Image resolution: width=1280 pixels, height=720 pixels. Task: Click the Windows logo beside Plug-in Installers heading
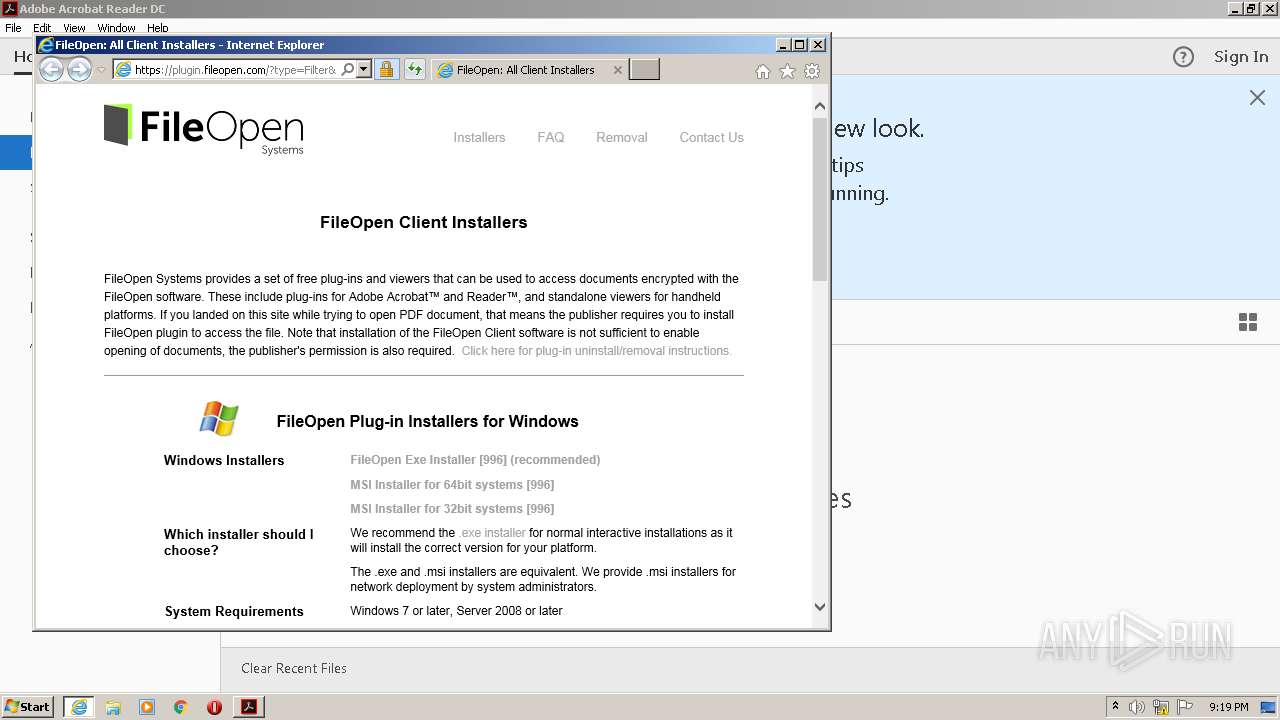[219, 419]
